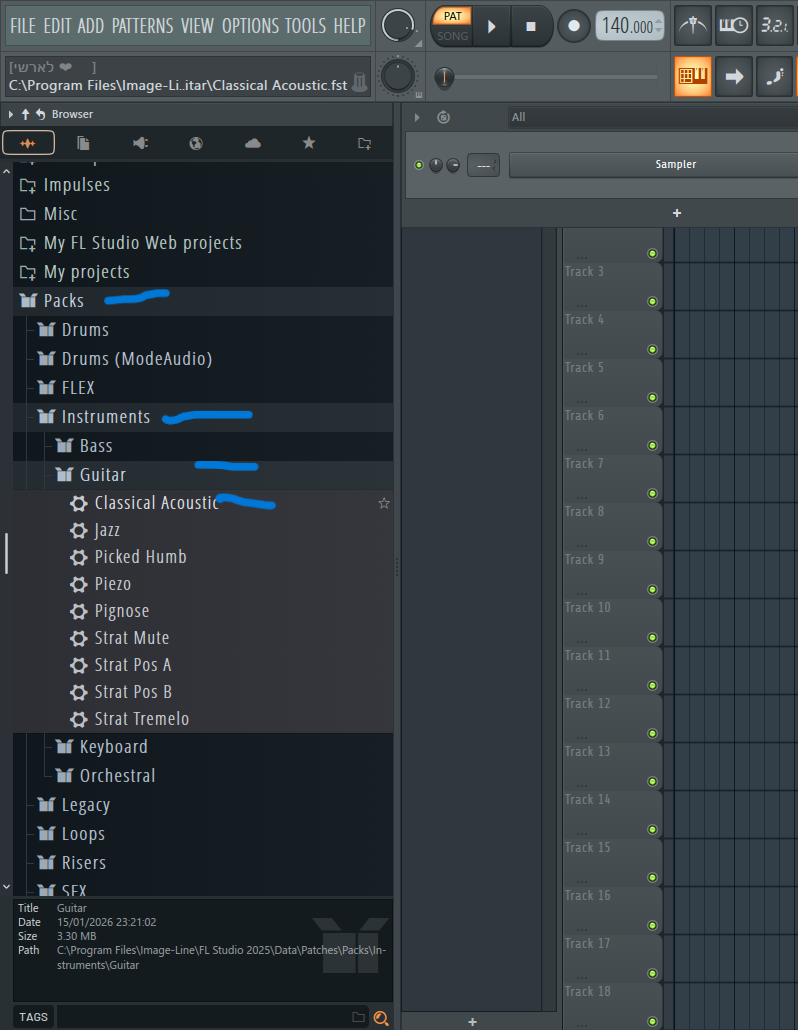Click the song position slider handle
798x1030 pixels.
[444, 77]
